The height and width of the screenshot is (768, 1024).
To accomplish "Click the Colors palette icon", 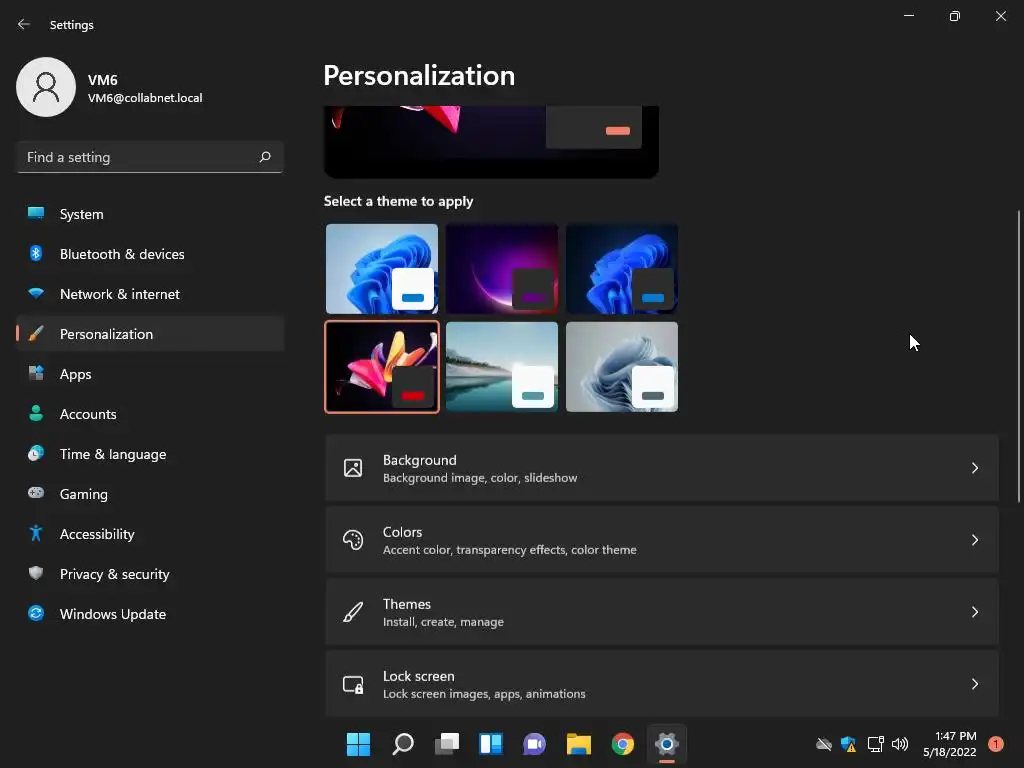I will click(353, 540).
